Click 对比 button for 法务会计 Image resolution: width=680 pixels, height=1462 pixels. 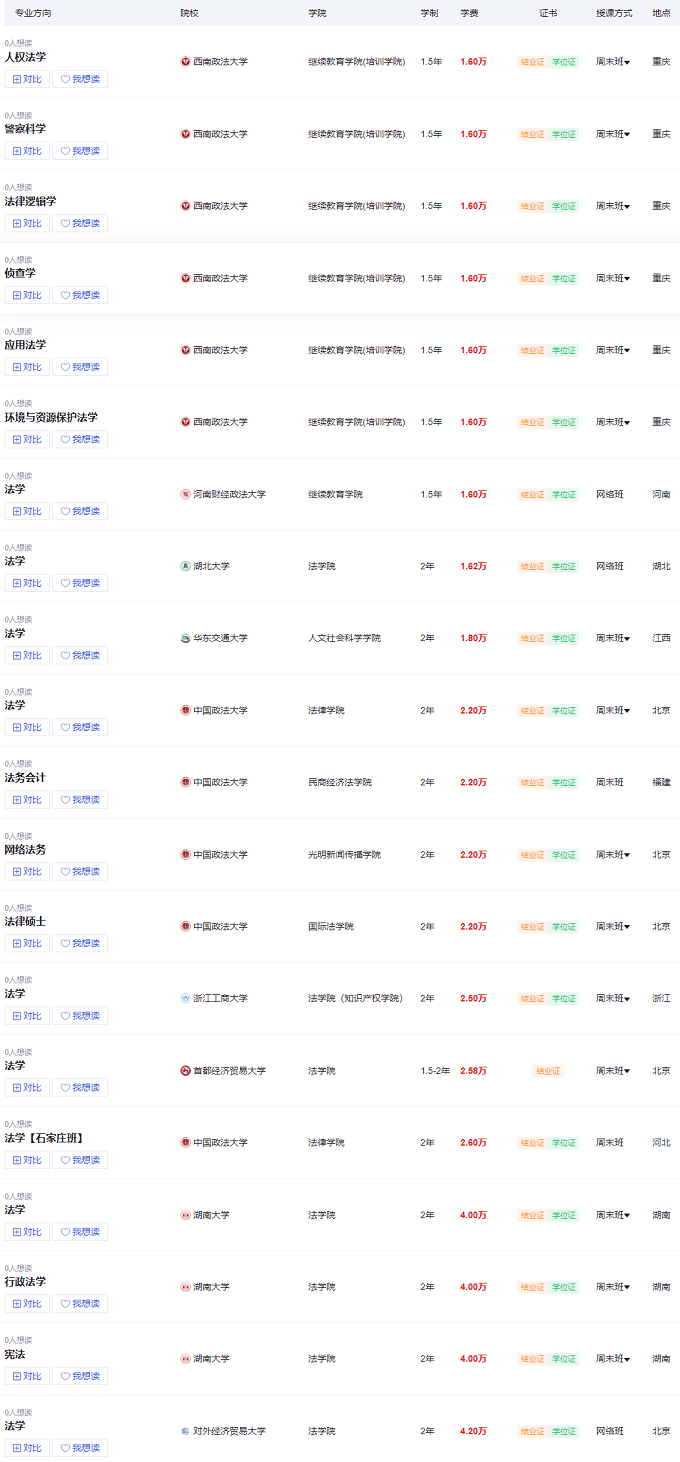tap(27, 800)
